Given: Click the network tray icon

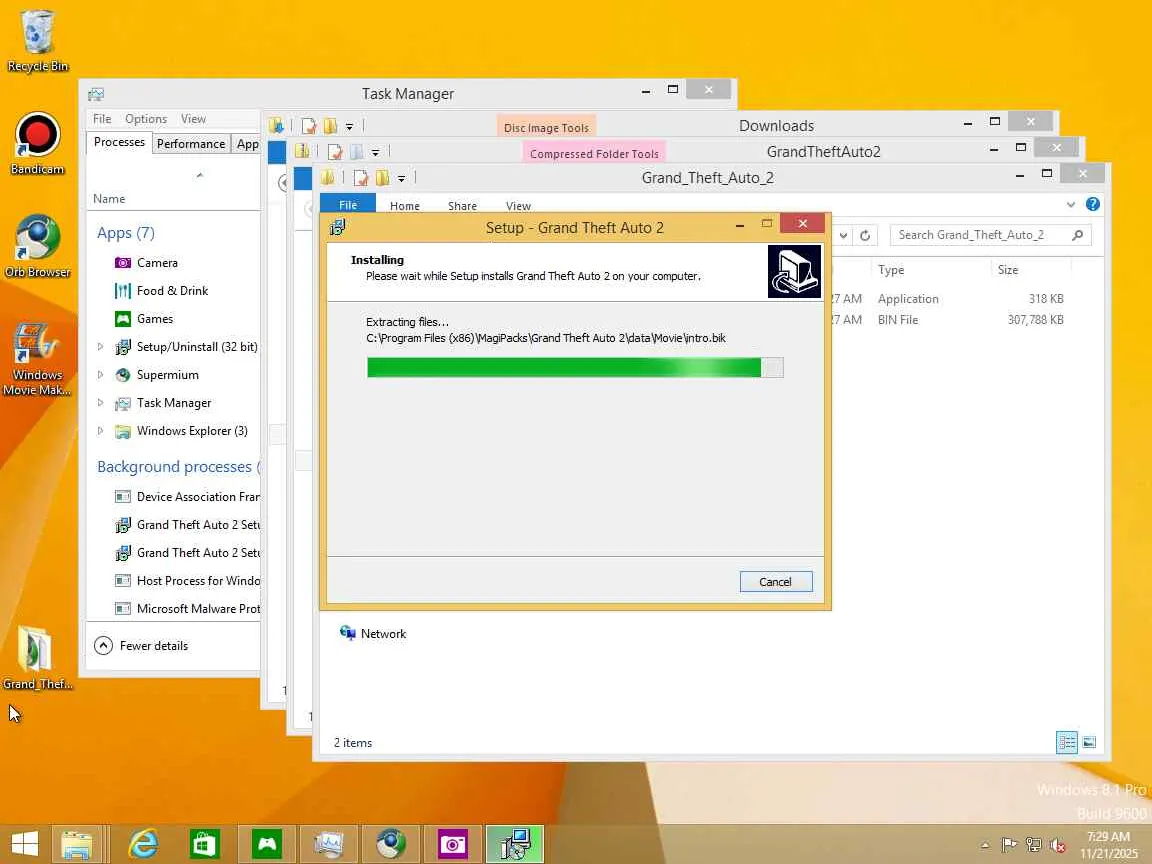Looking at the screenshot, I should point(1034,845).
